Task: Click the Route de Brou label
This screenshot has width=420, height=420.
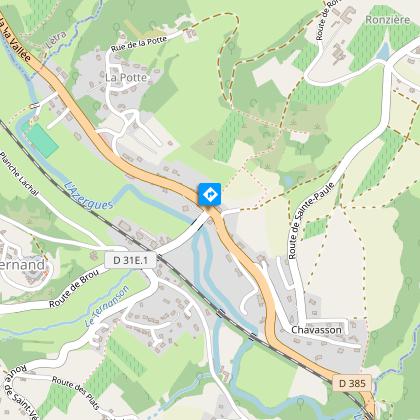Action: [74, 289]
